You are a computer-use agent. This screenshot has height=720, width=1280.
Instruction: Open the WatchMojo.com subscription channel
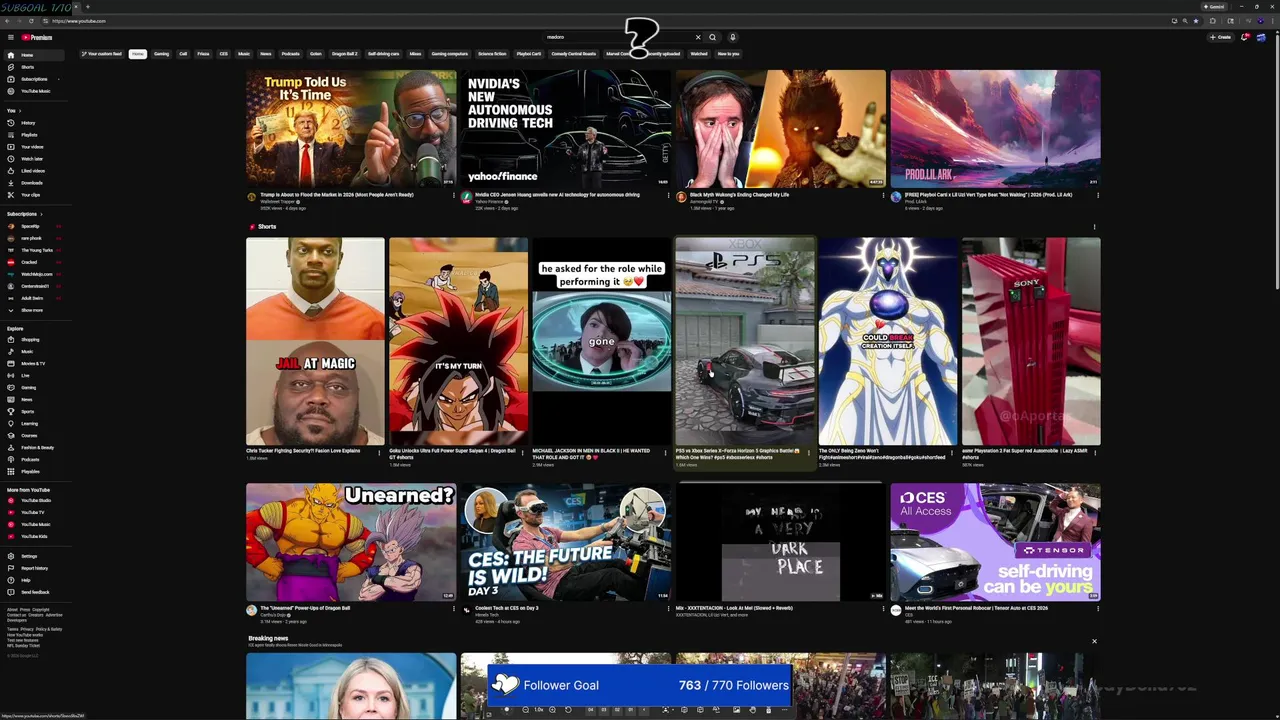(x=36, y=274)
